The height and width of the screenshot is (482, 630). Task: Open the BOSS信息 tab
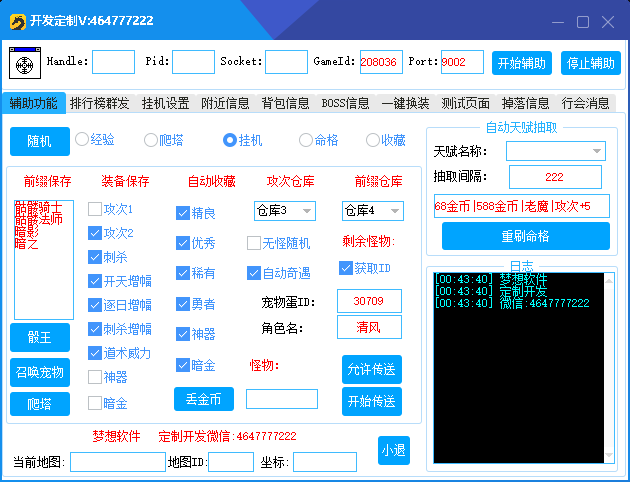345,103
